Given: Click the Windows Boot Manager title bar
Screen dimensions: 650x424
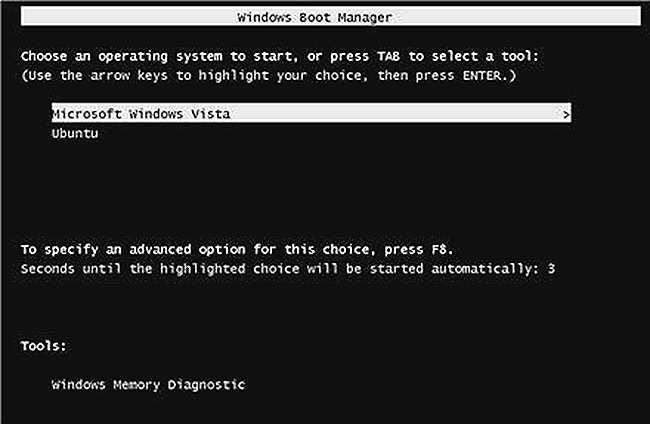Looking at the screenshot, I should pos(325,18).
